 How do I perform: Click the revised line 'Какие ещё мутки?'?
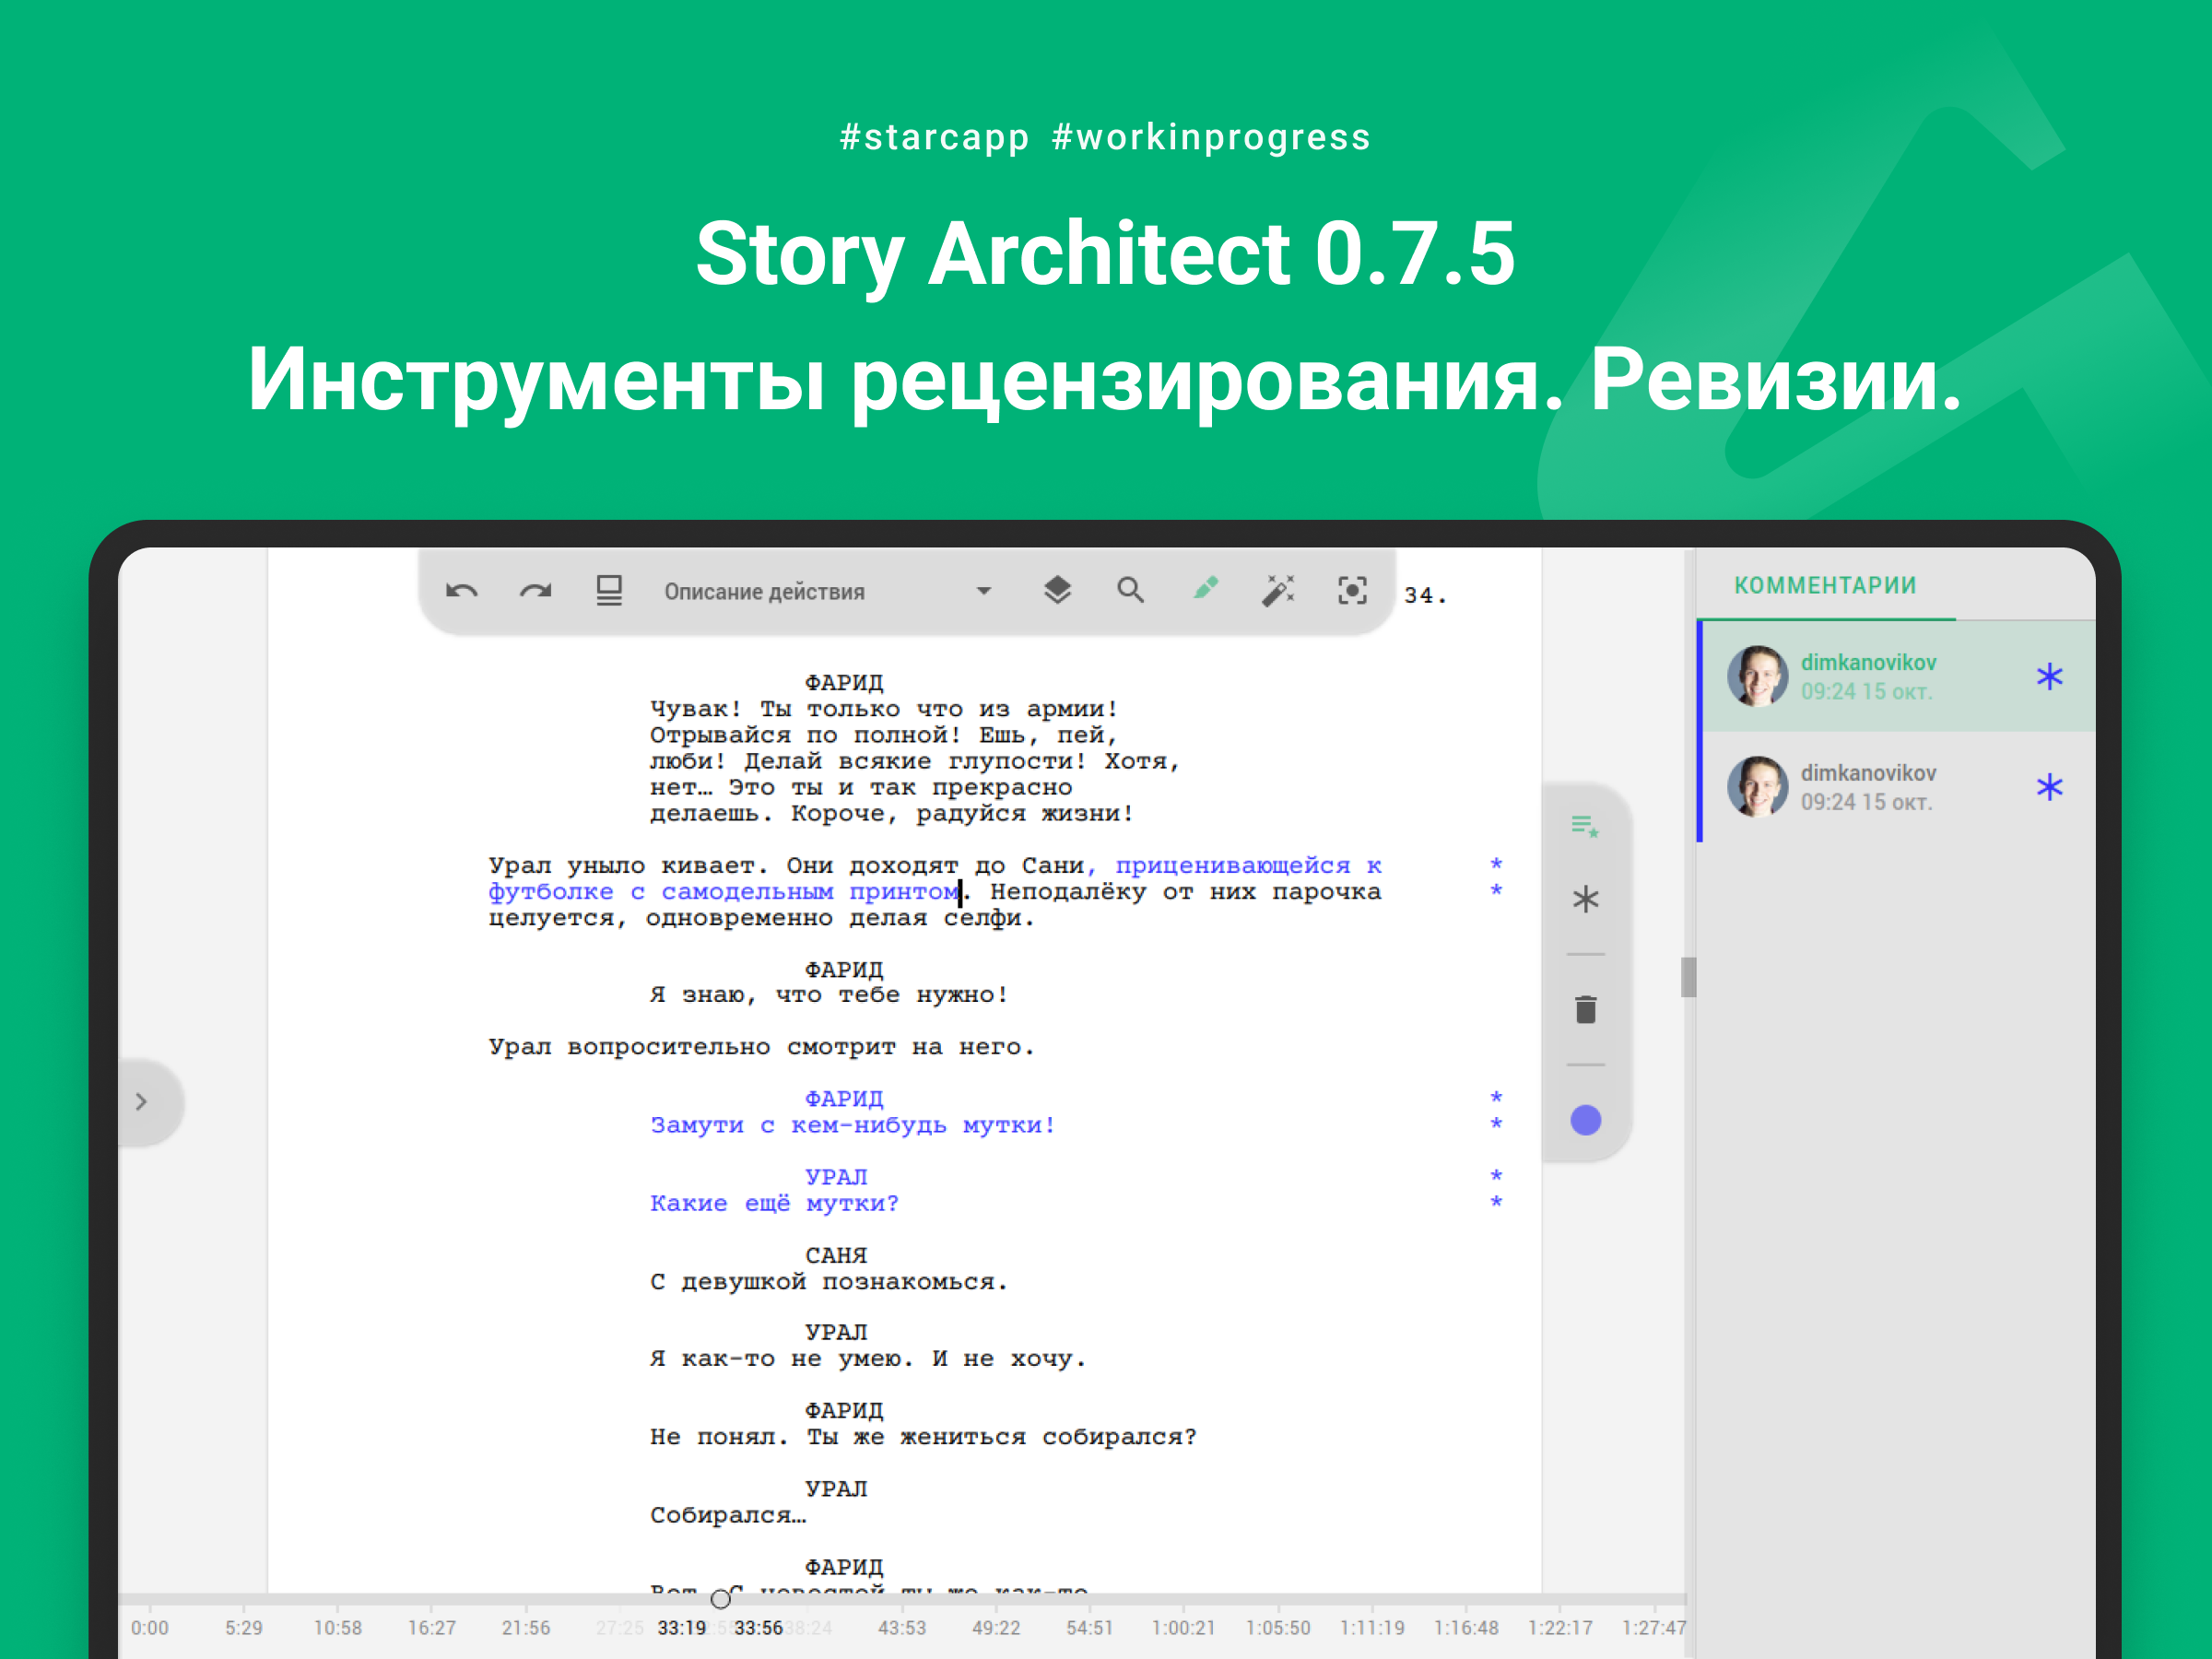(775, 1203)
